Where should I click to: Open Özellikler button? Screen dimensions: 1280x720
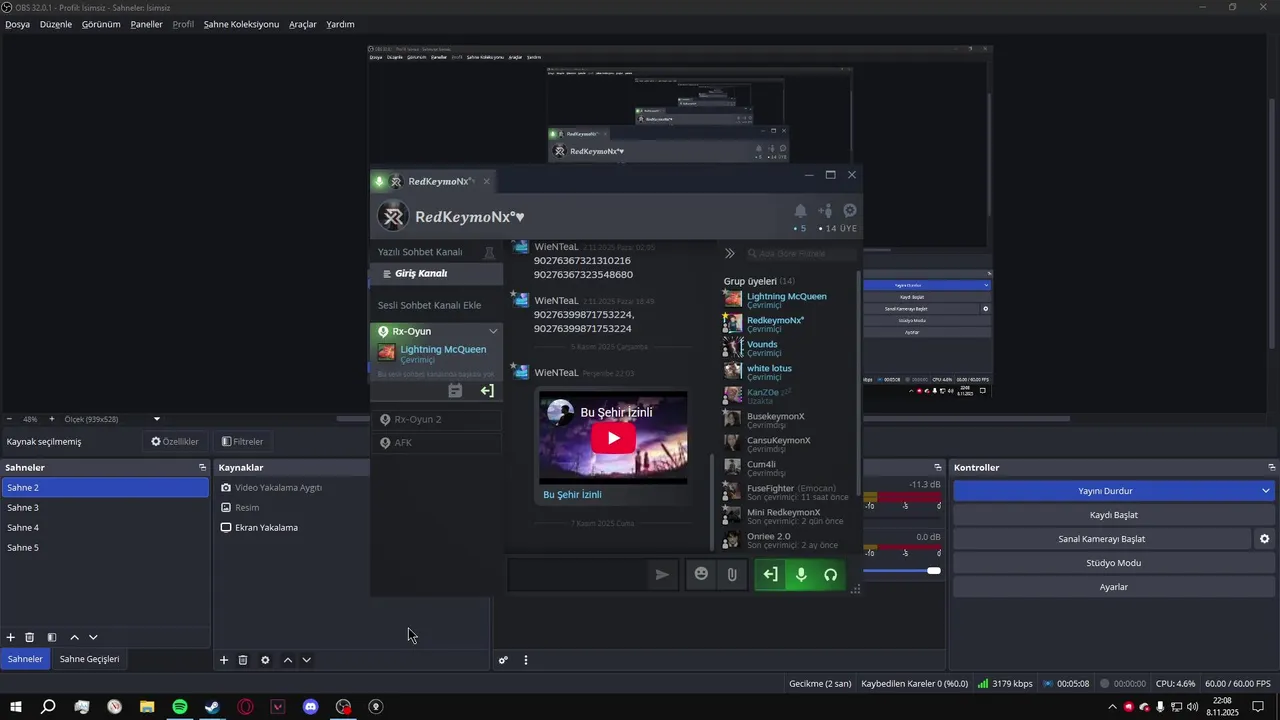click(x=175, y=441)
